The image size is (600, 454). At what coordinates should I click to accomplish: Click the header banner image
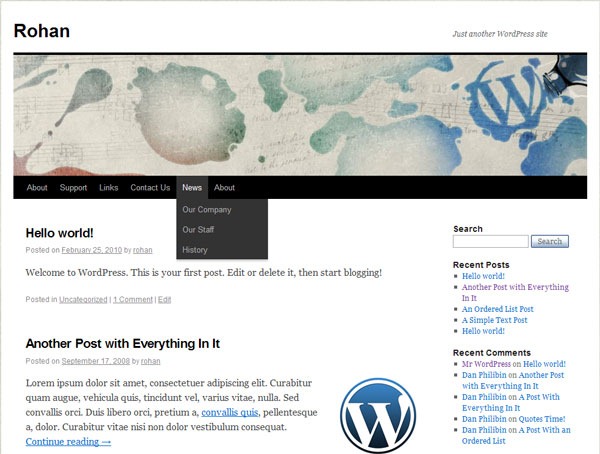pyautogui.click(x=300, y=115)
